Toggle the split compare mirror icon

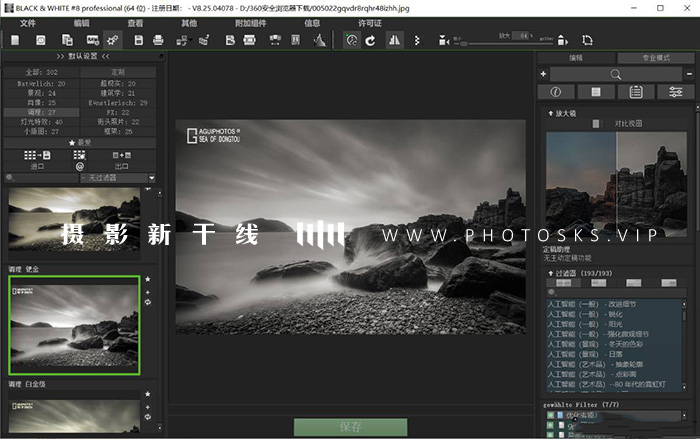tap(395, 41)
